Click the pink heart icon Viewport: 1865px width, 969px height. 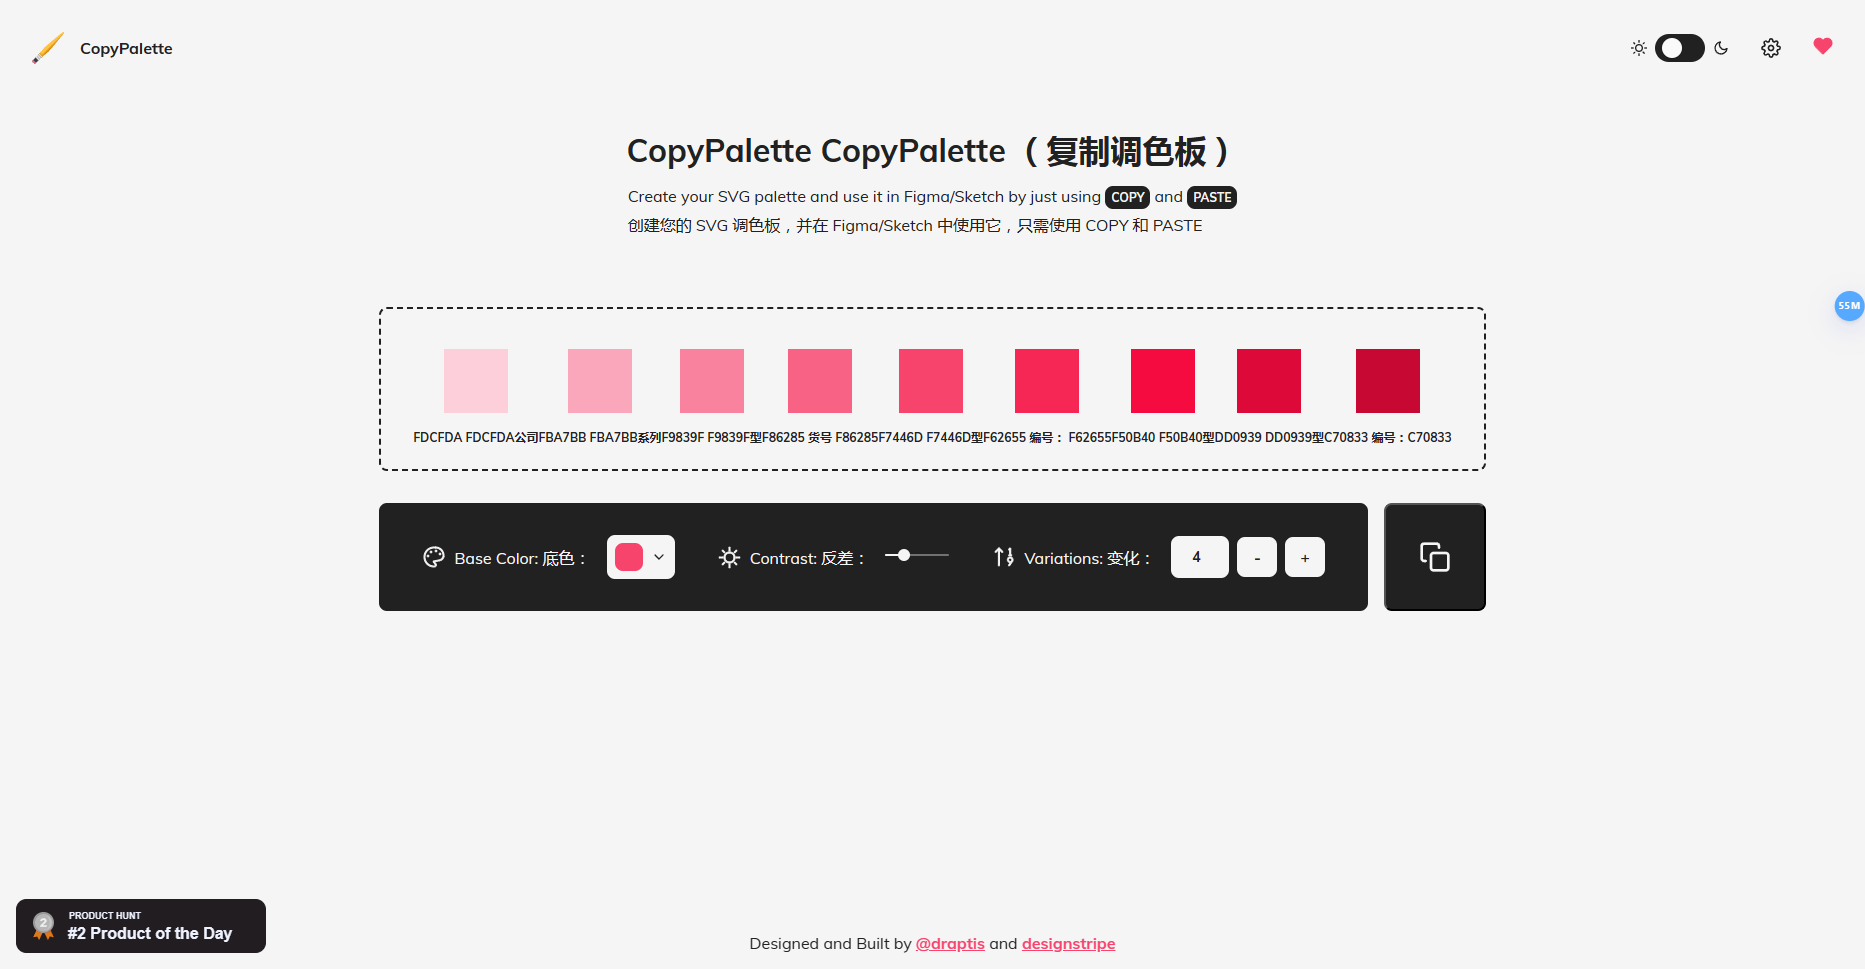[1822, 46]
